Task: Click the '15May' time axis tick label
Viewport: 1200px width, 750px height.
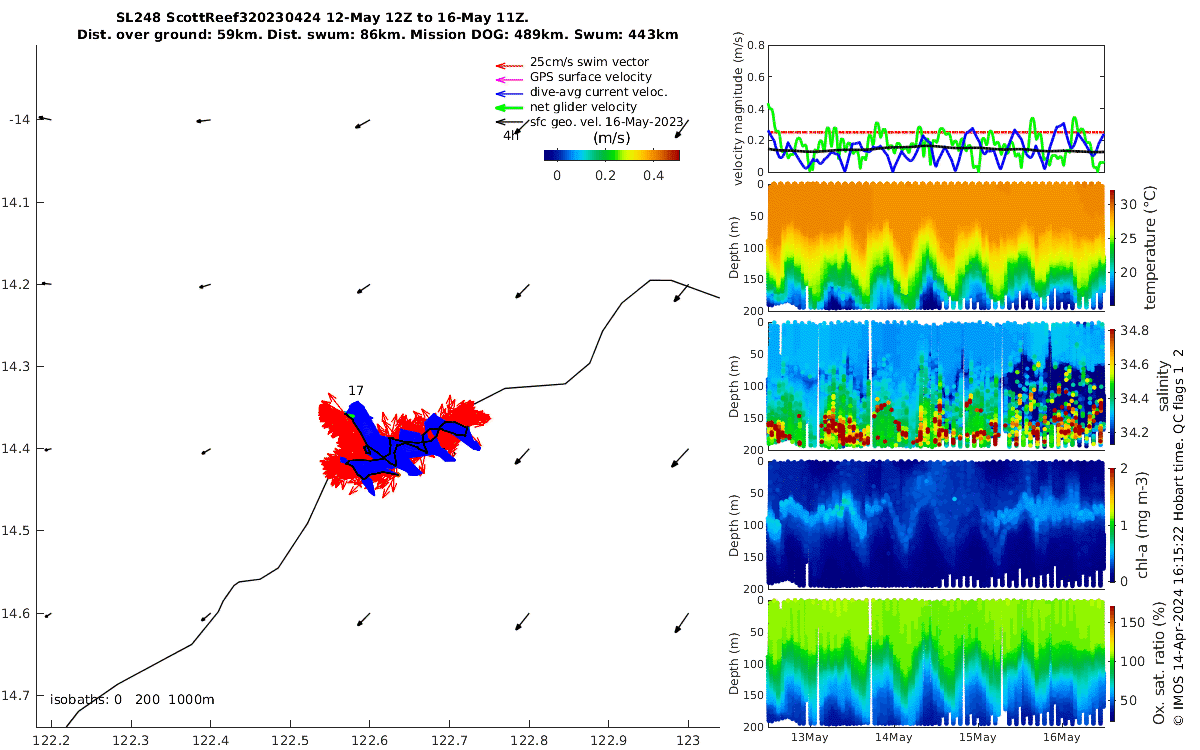Action: (x=978, y=738)
